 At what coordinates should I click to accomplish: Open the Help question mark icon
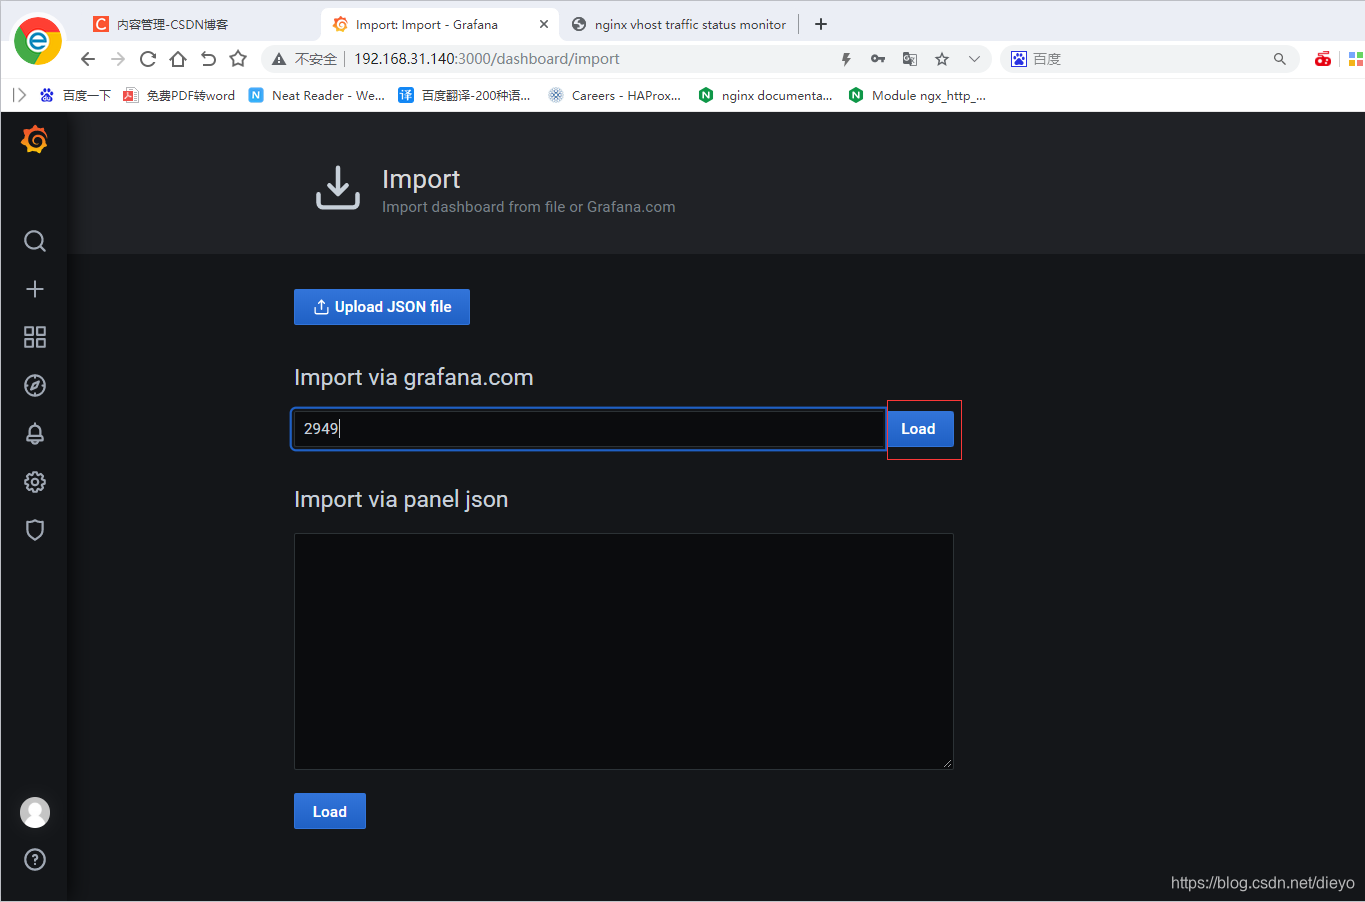(35, 860)
